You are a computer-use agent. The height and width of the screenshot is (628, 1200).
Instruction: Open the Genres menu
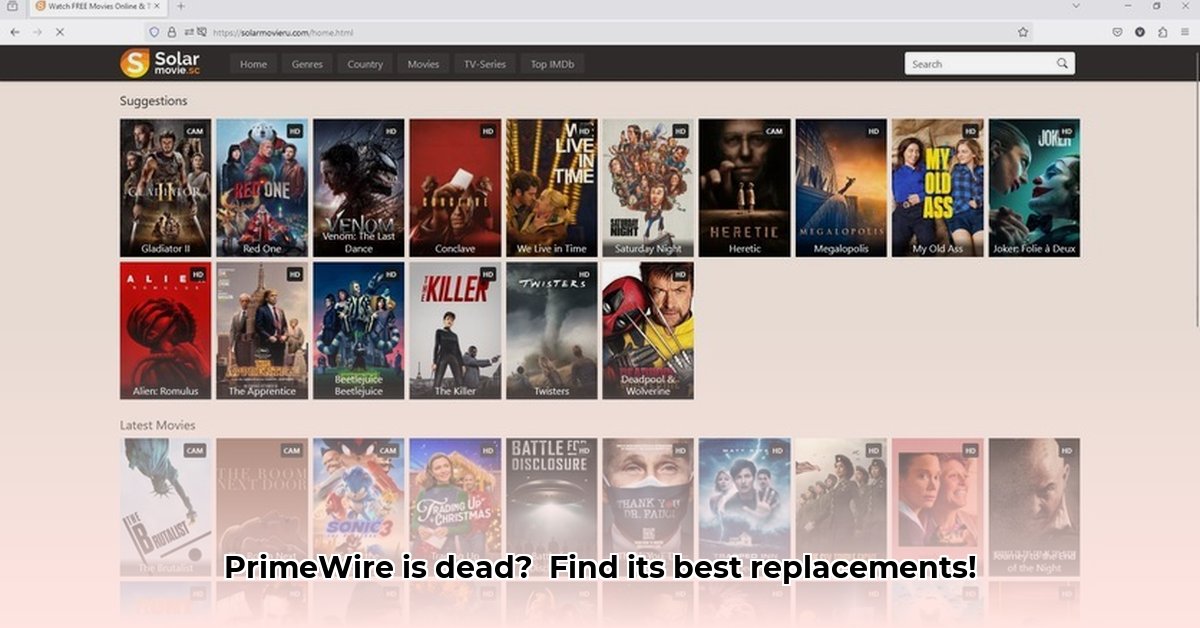point(307,64)
